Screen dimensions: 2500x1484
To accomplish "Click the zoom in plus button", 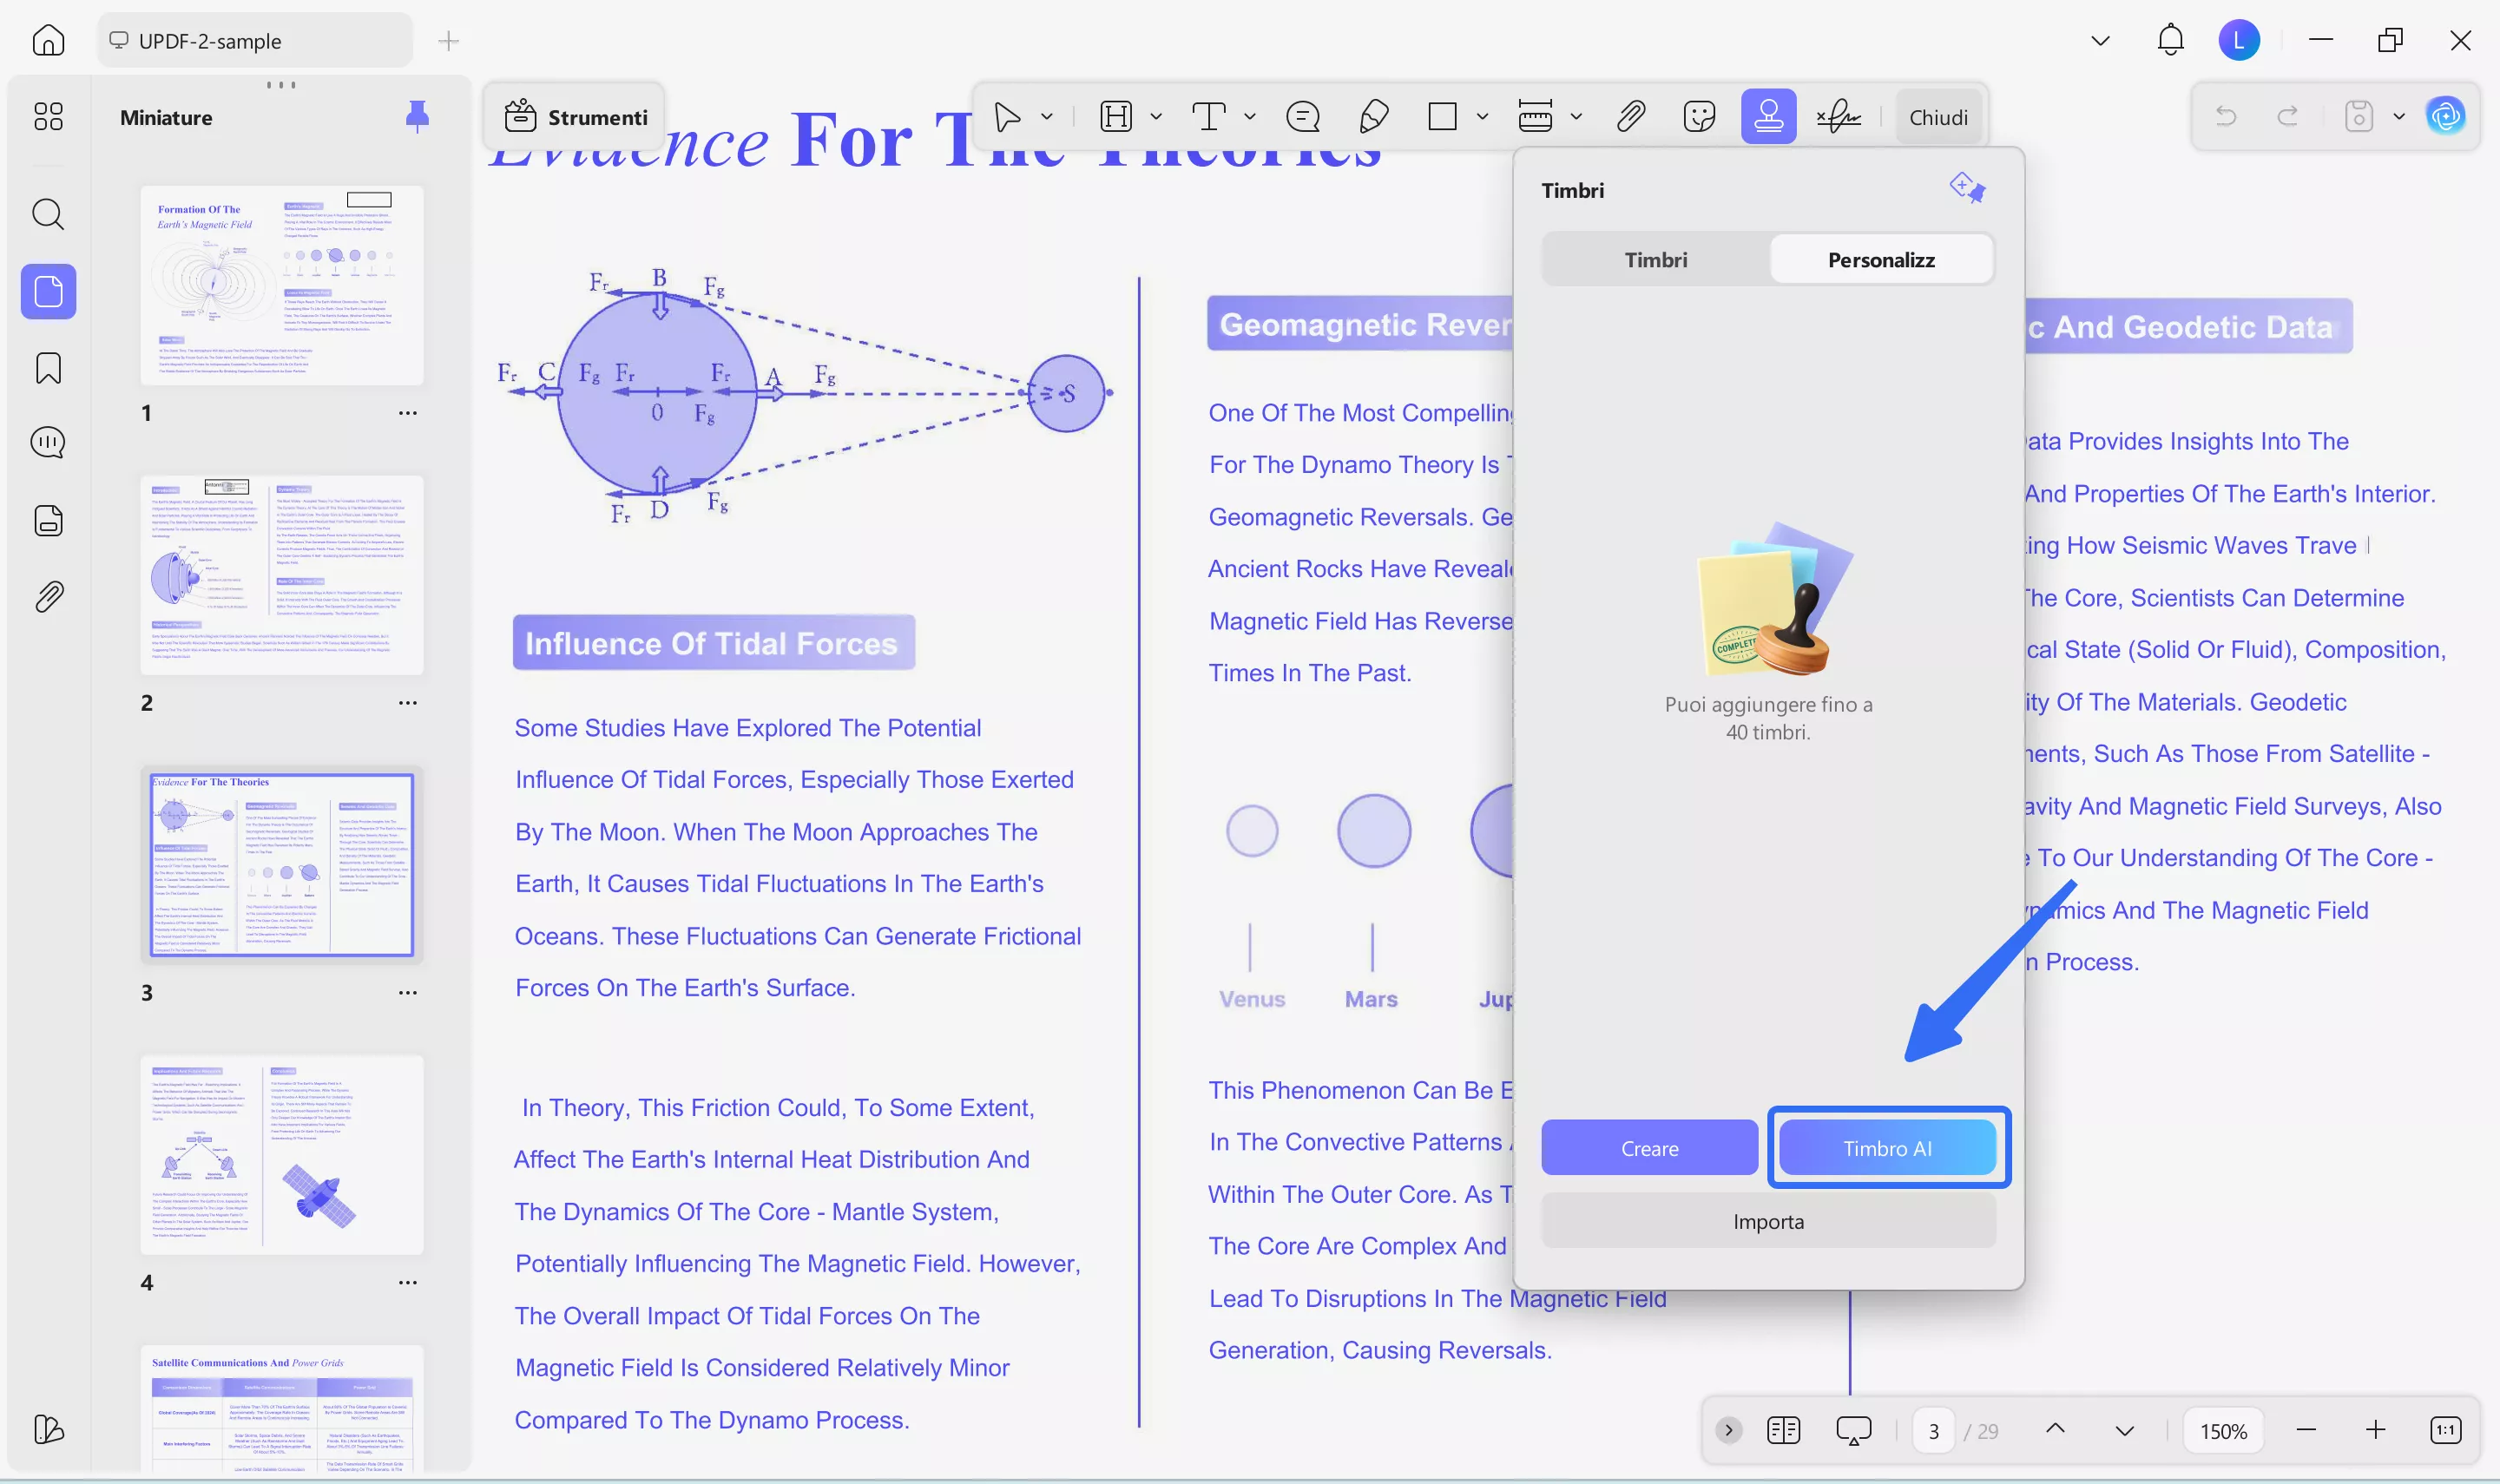I will [2376, 1430].
